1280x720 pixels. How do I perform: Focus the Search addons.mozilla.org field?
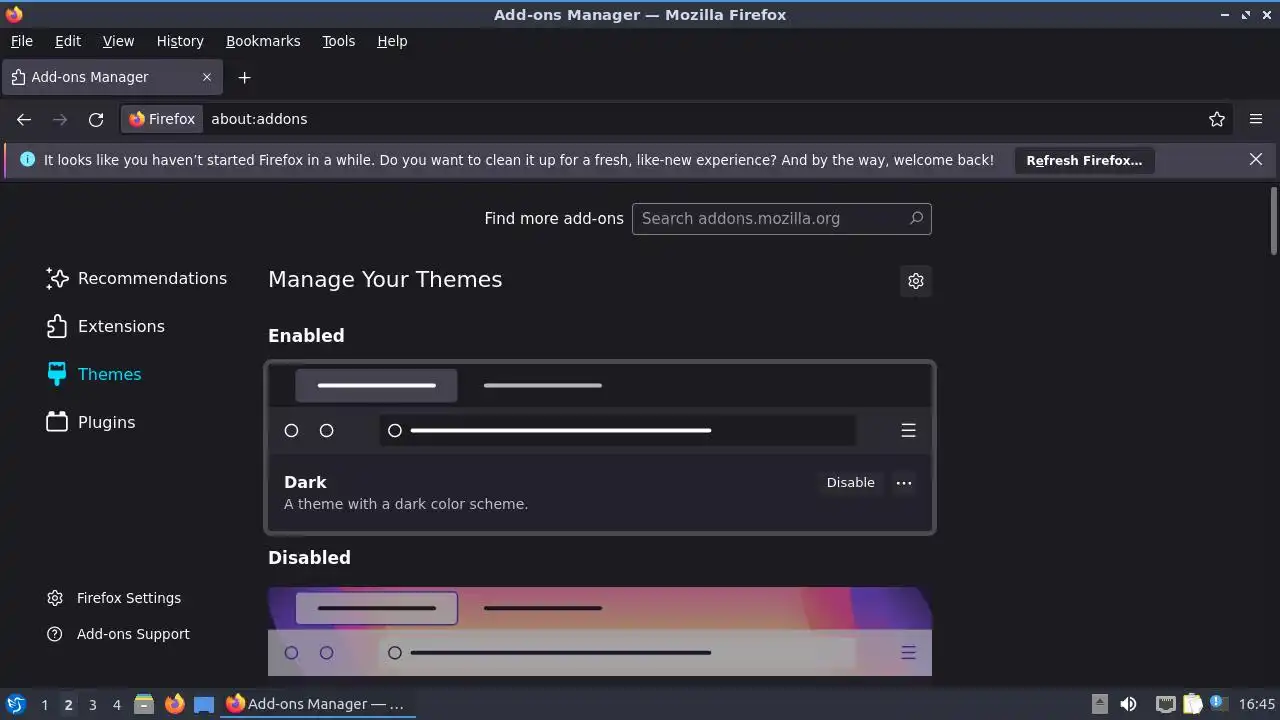(781, 219)
